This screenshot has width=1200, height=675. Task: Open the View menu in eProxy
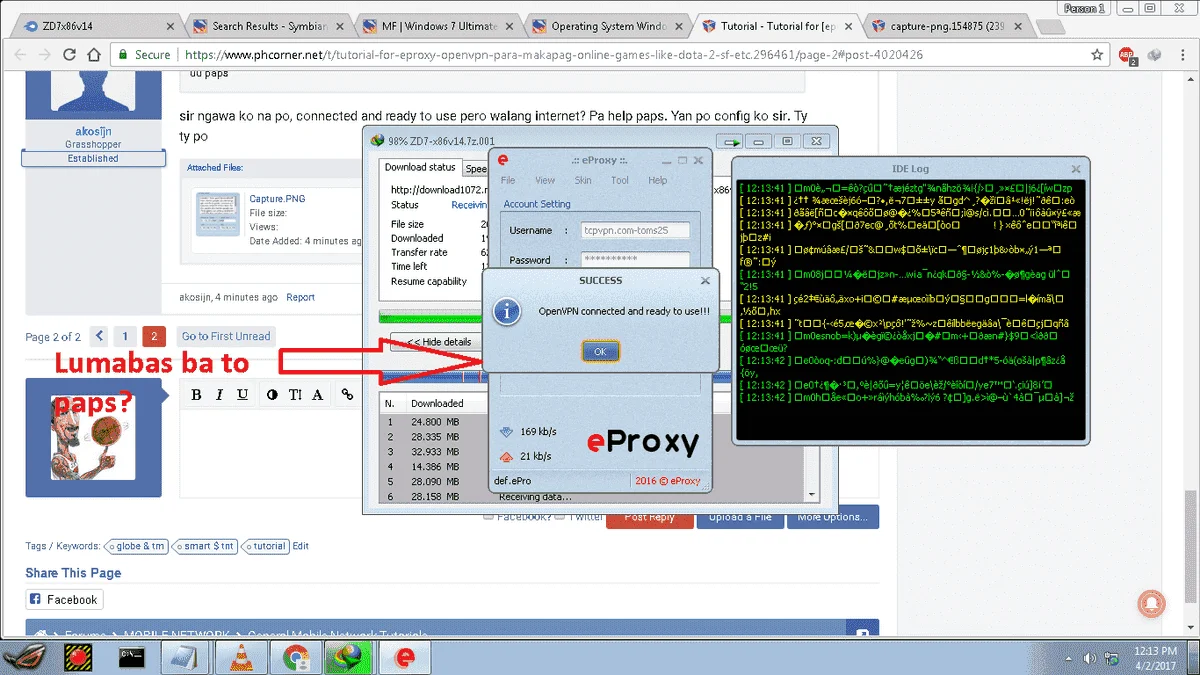545,181
